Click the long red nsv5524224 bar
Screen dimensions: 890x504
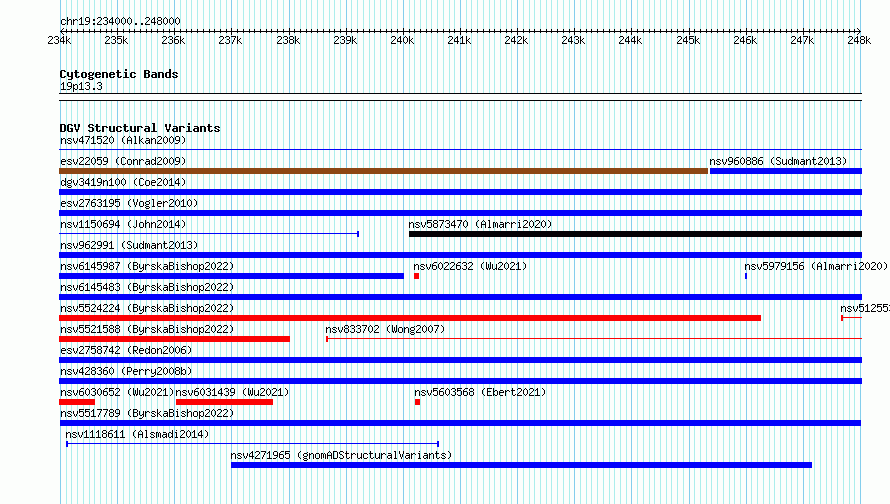(x=410, y=318)
